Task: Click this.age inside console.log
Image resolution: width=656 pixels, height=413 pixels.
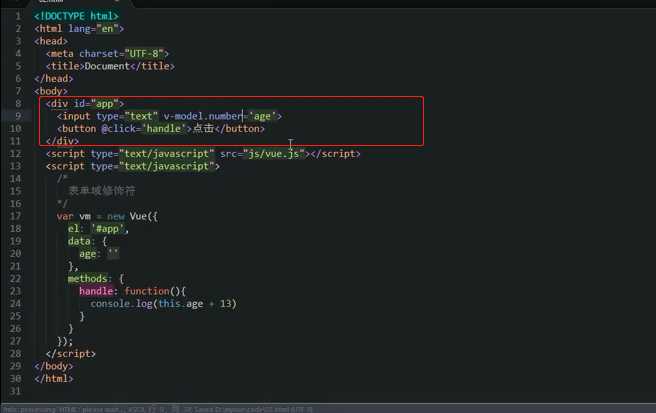Action: click(x=181, y=304)
